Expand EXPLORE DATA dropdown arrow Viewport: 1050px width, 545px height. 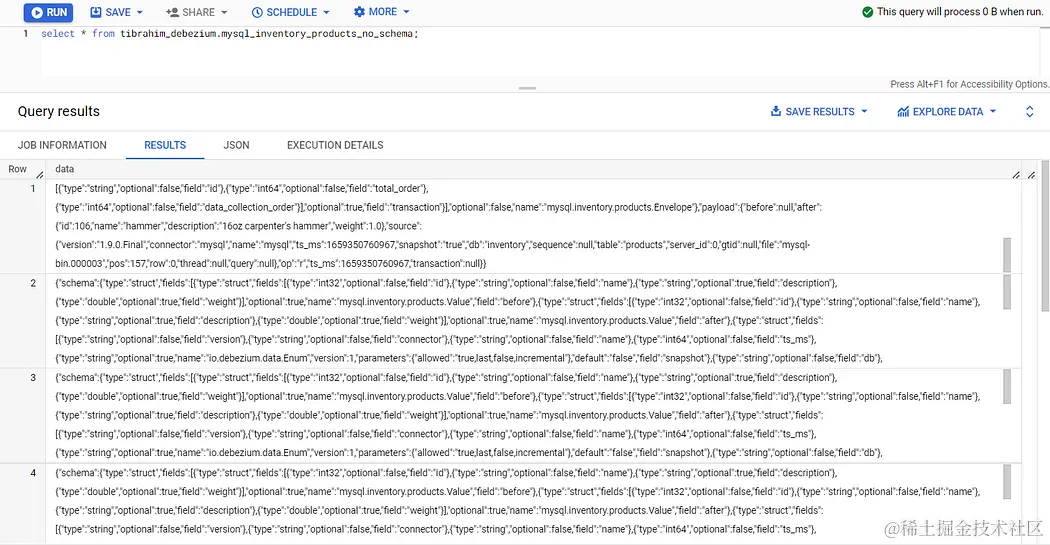(x=993, y=112)
